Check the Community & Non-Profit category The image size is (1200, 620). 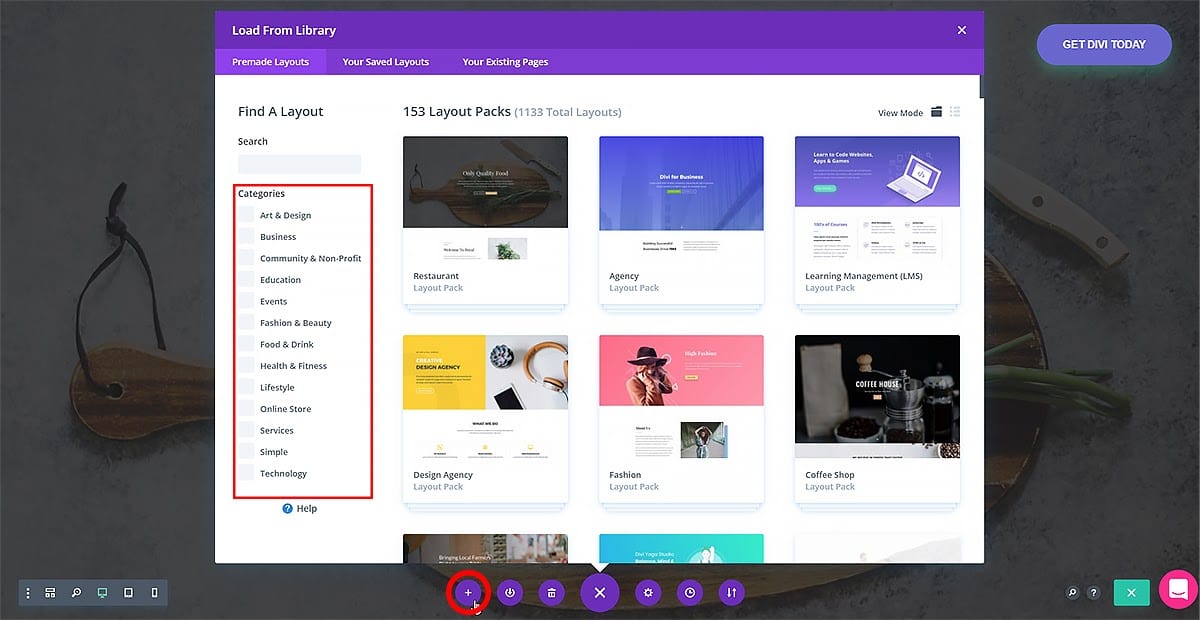[246, 258]
